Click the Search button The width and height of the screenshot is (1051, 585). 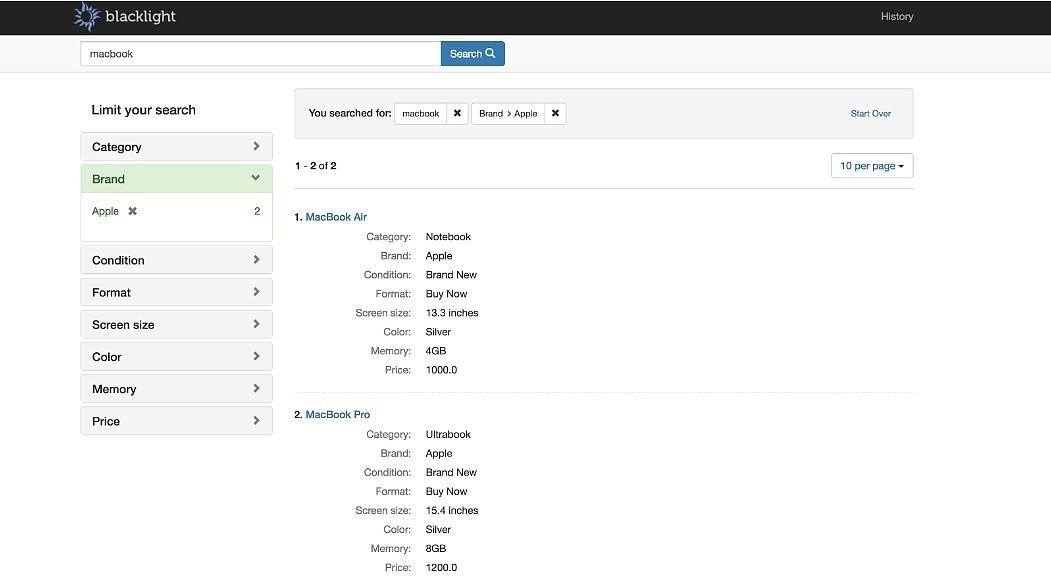(x=473, y=54)
